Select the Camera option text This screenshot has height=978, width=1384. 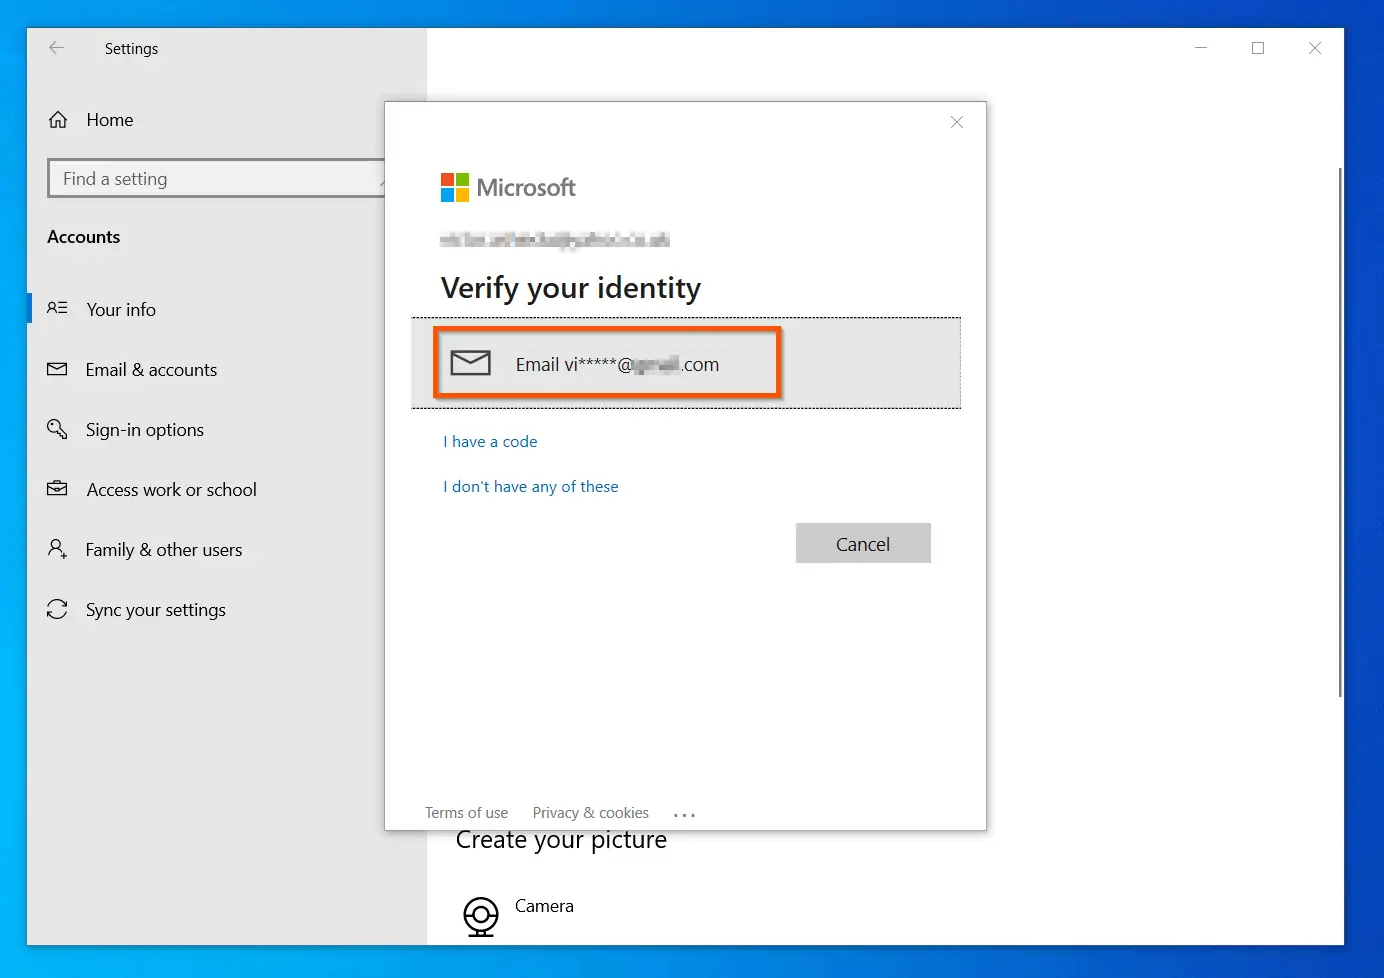544,906
